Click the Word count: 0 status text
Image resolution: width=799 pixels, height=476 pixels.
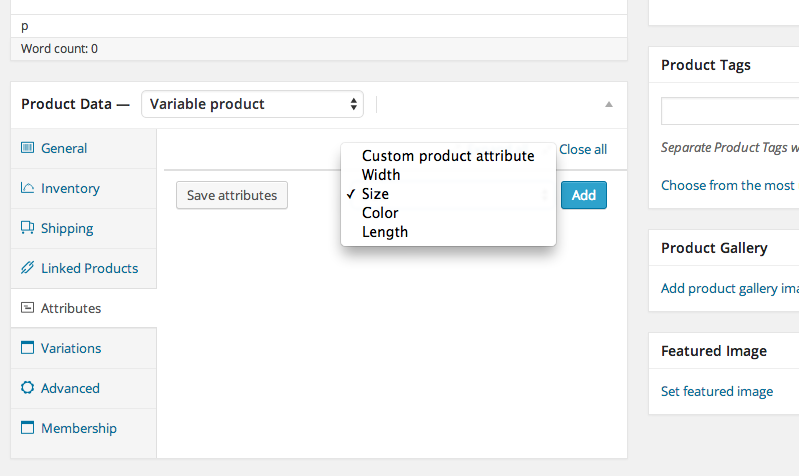tap(59, 49)
